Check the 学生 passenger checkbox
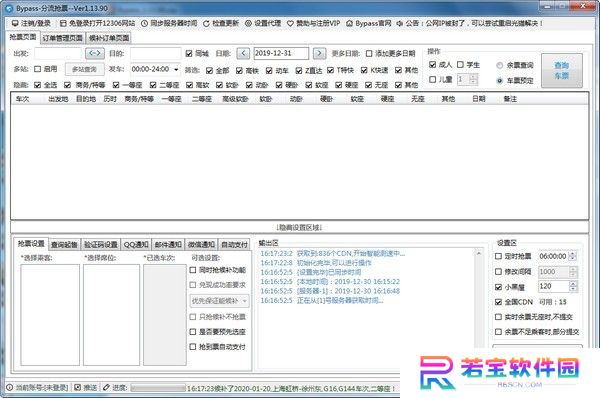The image size is (600, 398). [460, 65]
